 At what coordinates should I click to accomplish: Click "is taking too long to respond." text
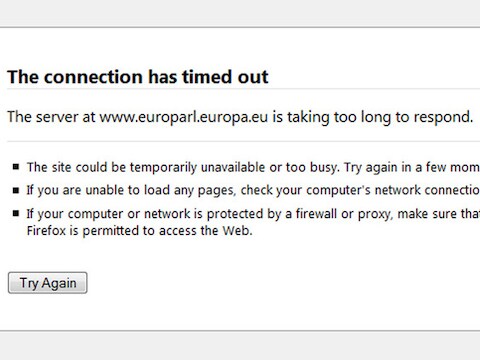pyautogui.click(x=372, y=117)
